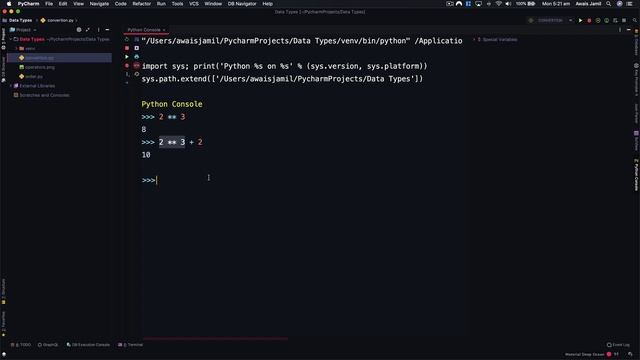Hide the console panel with minimize icon
This screenshot has width=640, height=360.
629,30
